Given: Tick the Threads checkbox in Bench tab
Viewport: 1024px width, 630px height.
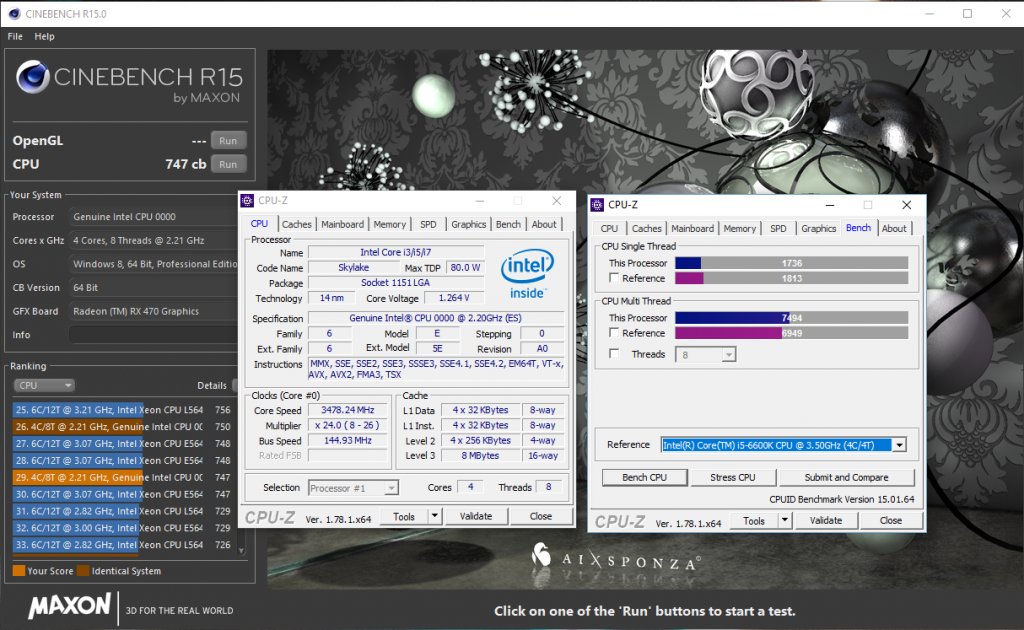Looking at the screenshot, I should coord(614,354).
